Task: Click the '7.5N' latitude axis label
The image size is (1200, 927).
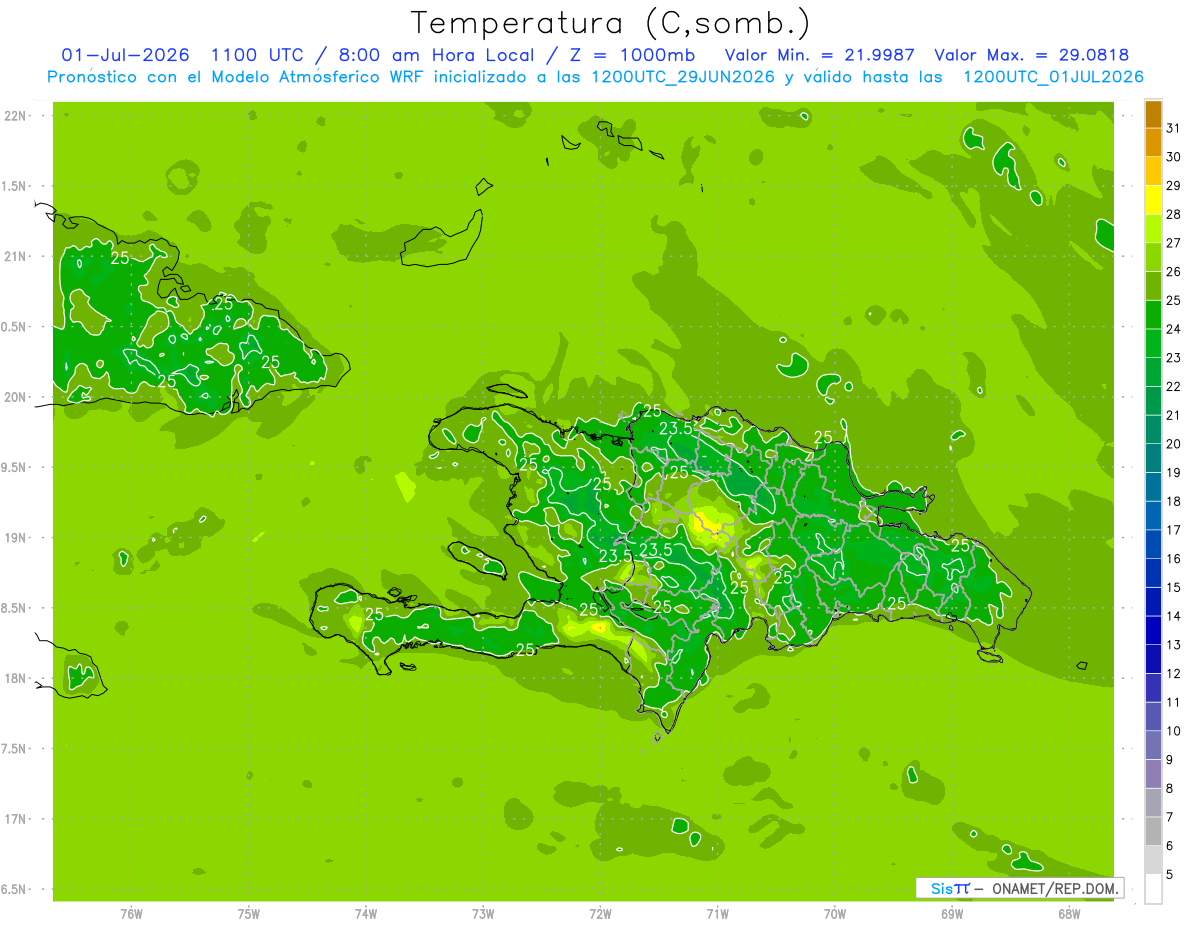Action: (x=14, y=749)
